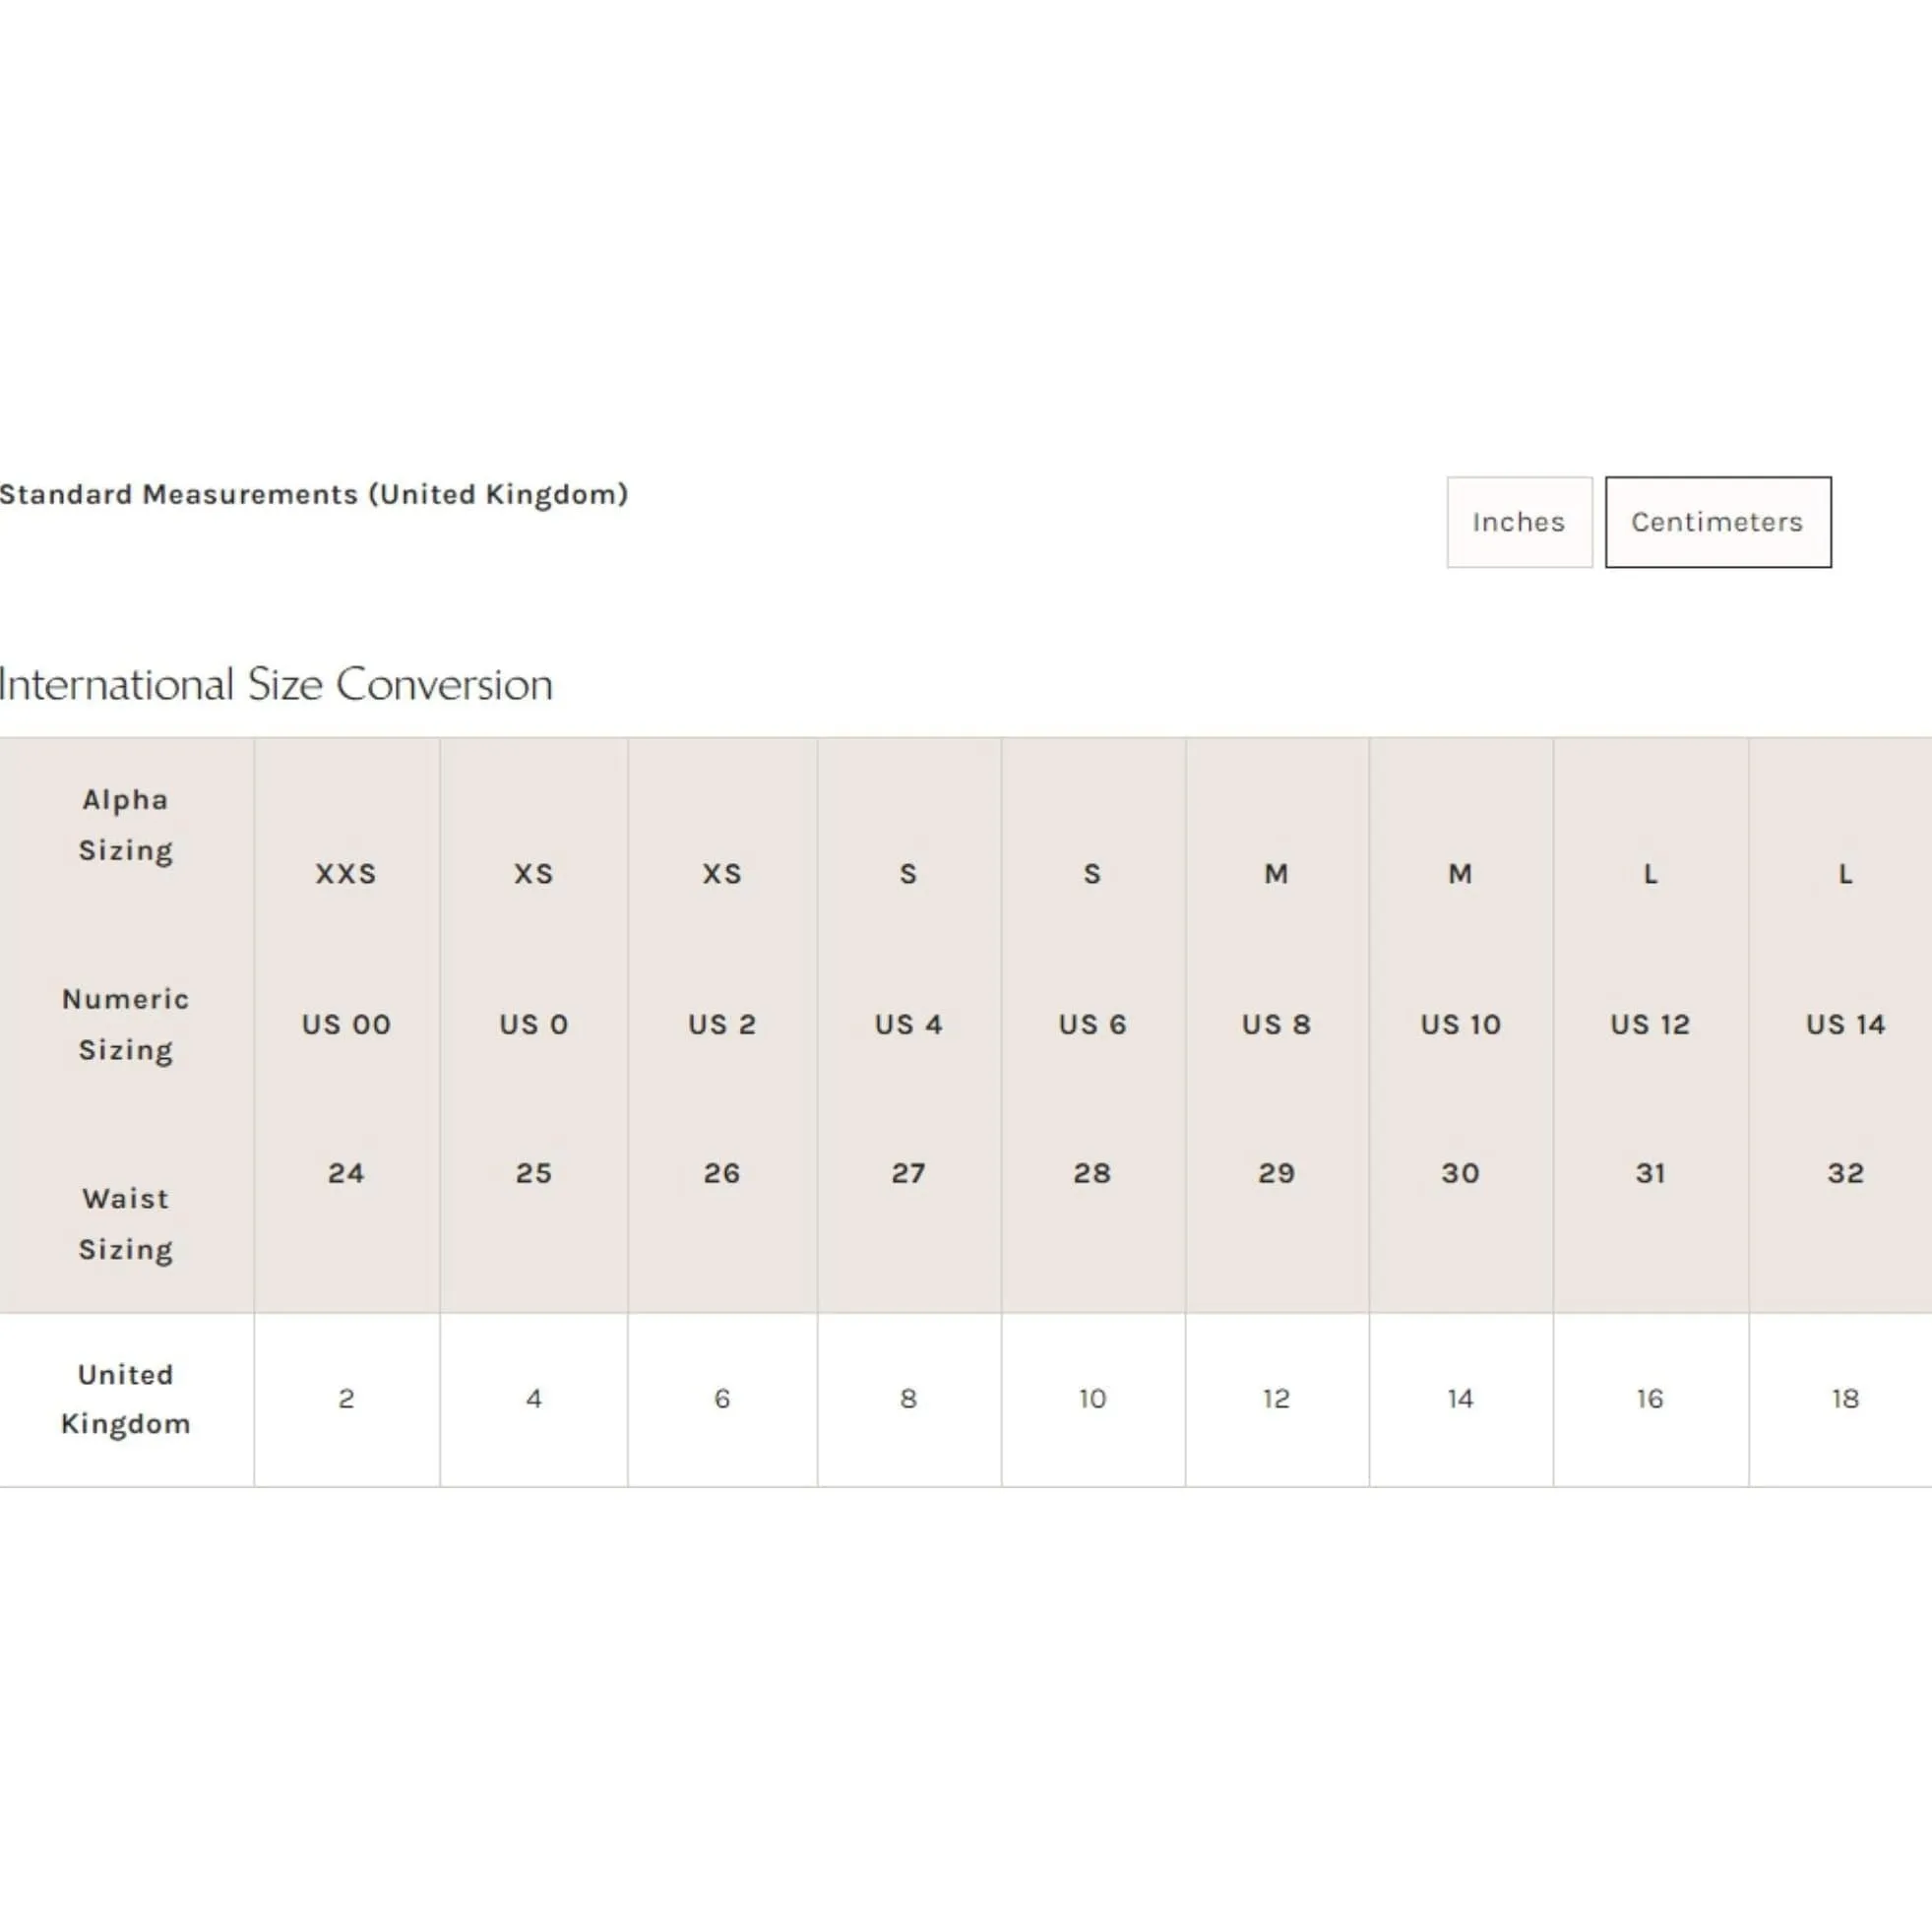The height and width of the screenshot is (1932, 1932).
Task: Click the L cell above US 14
Action: pyautogui.click(x=1845, y=874)
